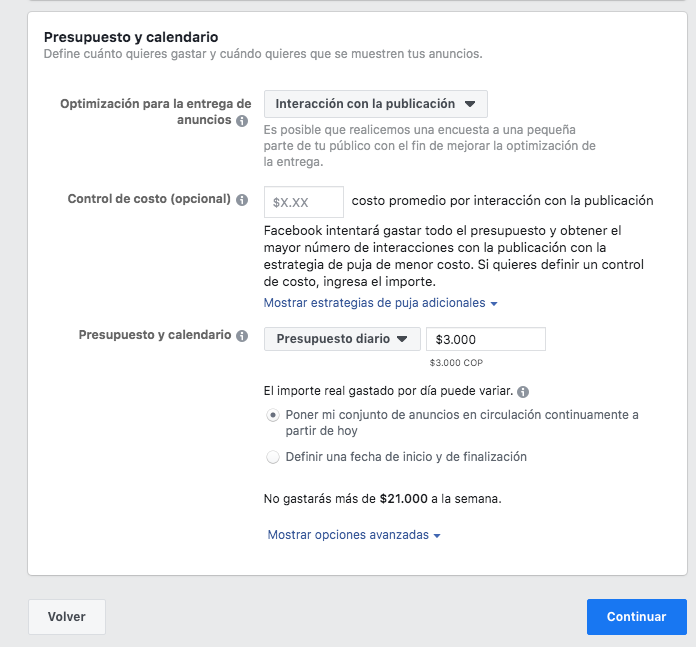Screen dimensions: 696x647
Task: Select radio 'Definir una fecha de inicio y finalización'
Action: [273, 457]
